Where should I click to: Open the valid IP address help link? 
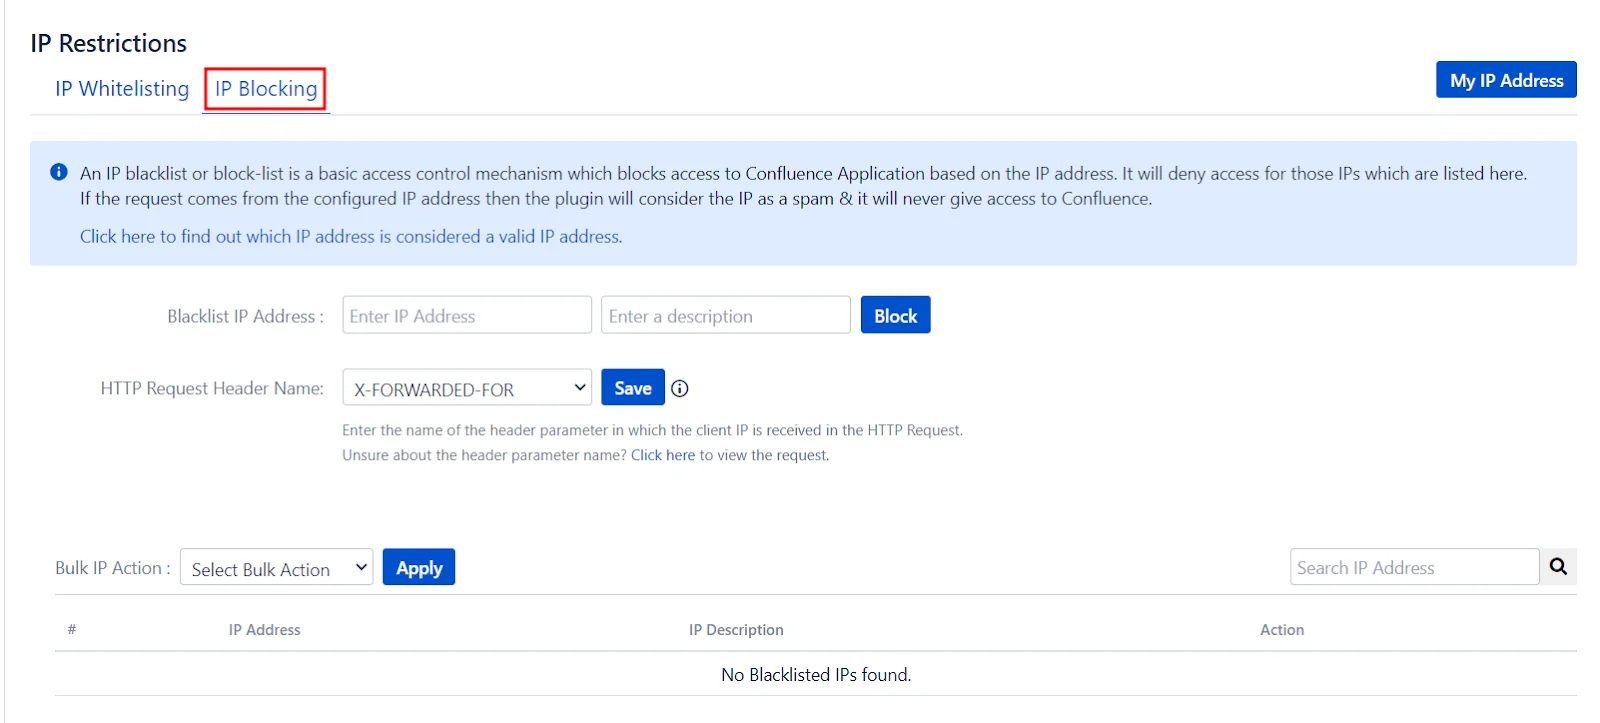click(x=350, y=237)
